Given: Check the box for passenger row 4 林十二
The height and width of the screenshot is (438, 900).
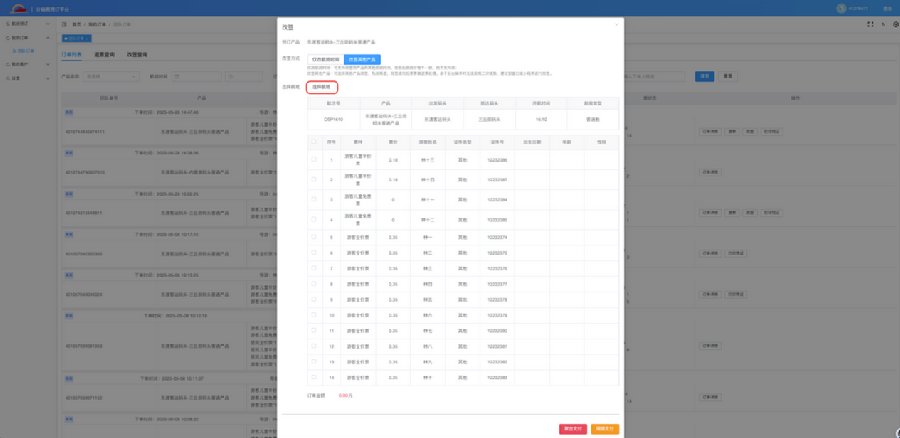Looking at the screenshot, I should pyautogui.click(x=313, y=219).
